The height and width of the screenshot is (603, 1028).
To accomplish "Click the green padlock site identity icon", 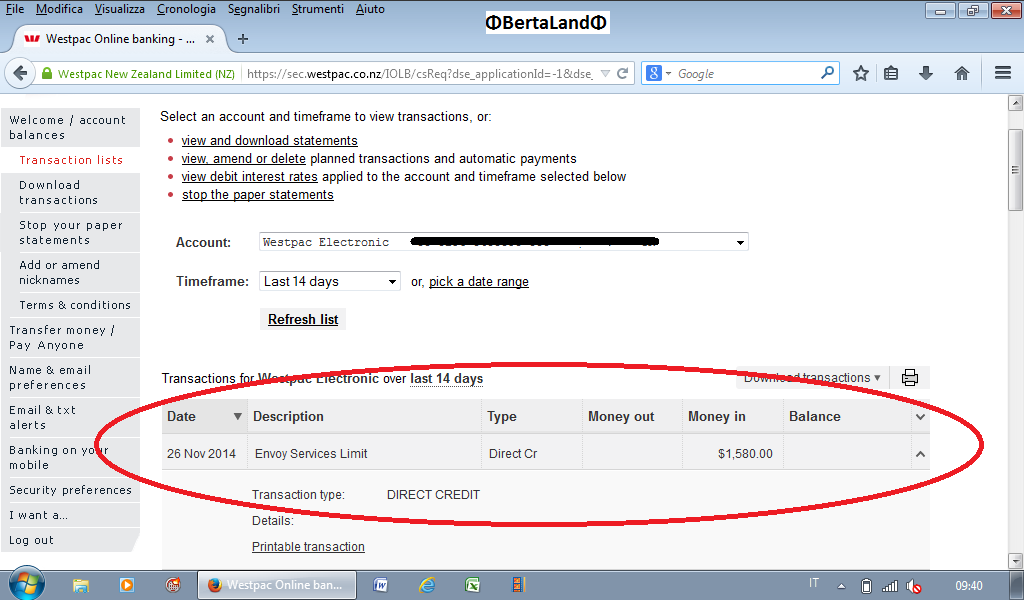I will click(47, 73).
